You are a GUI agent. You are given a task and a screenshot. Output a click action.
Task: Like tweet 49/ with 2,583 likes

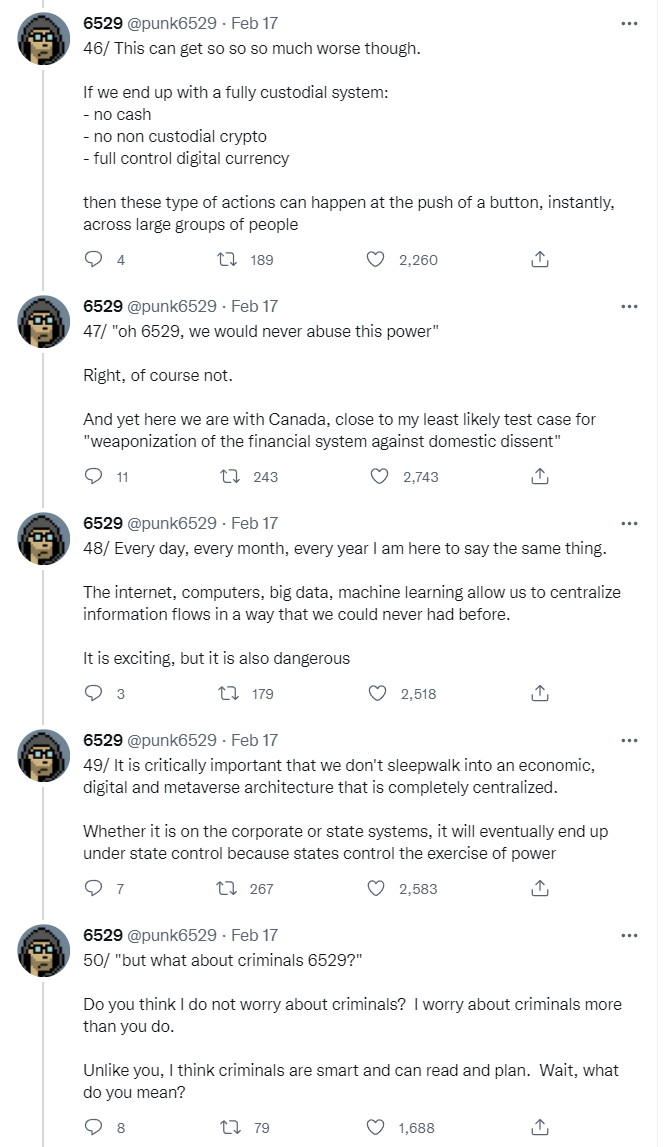[x=376, y=889]
